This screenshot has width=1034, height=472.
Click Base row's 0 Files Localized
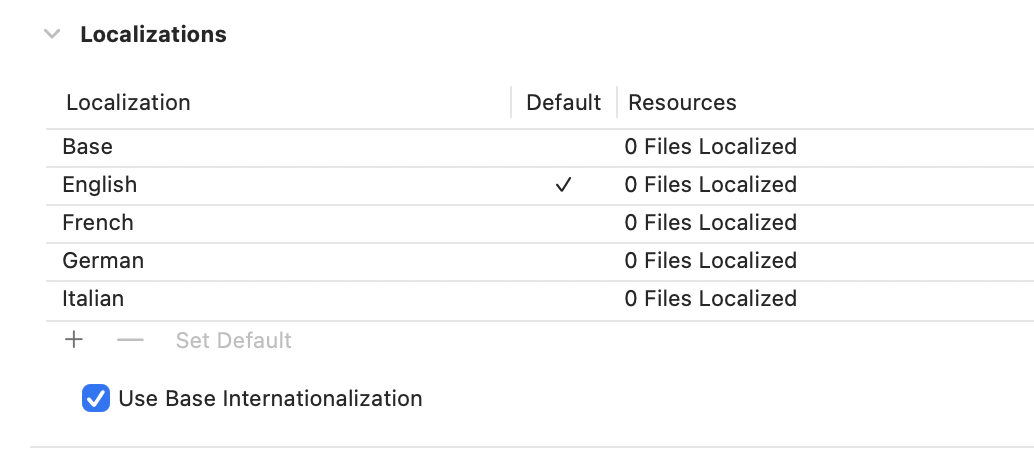[710, 147]
